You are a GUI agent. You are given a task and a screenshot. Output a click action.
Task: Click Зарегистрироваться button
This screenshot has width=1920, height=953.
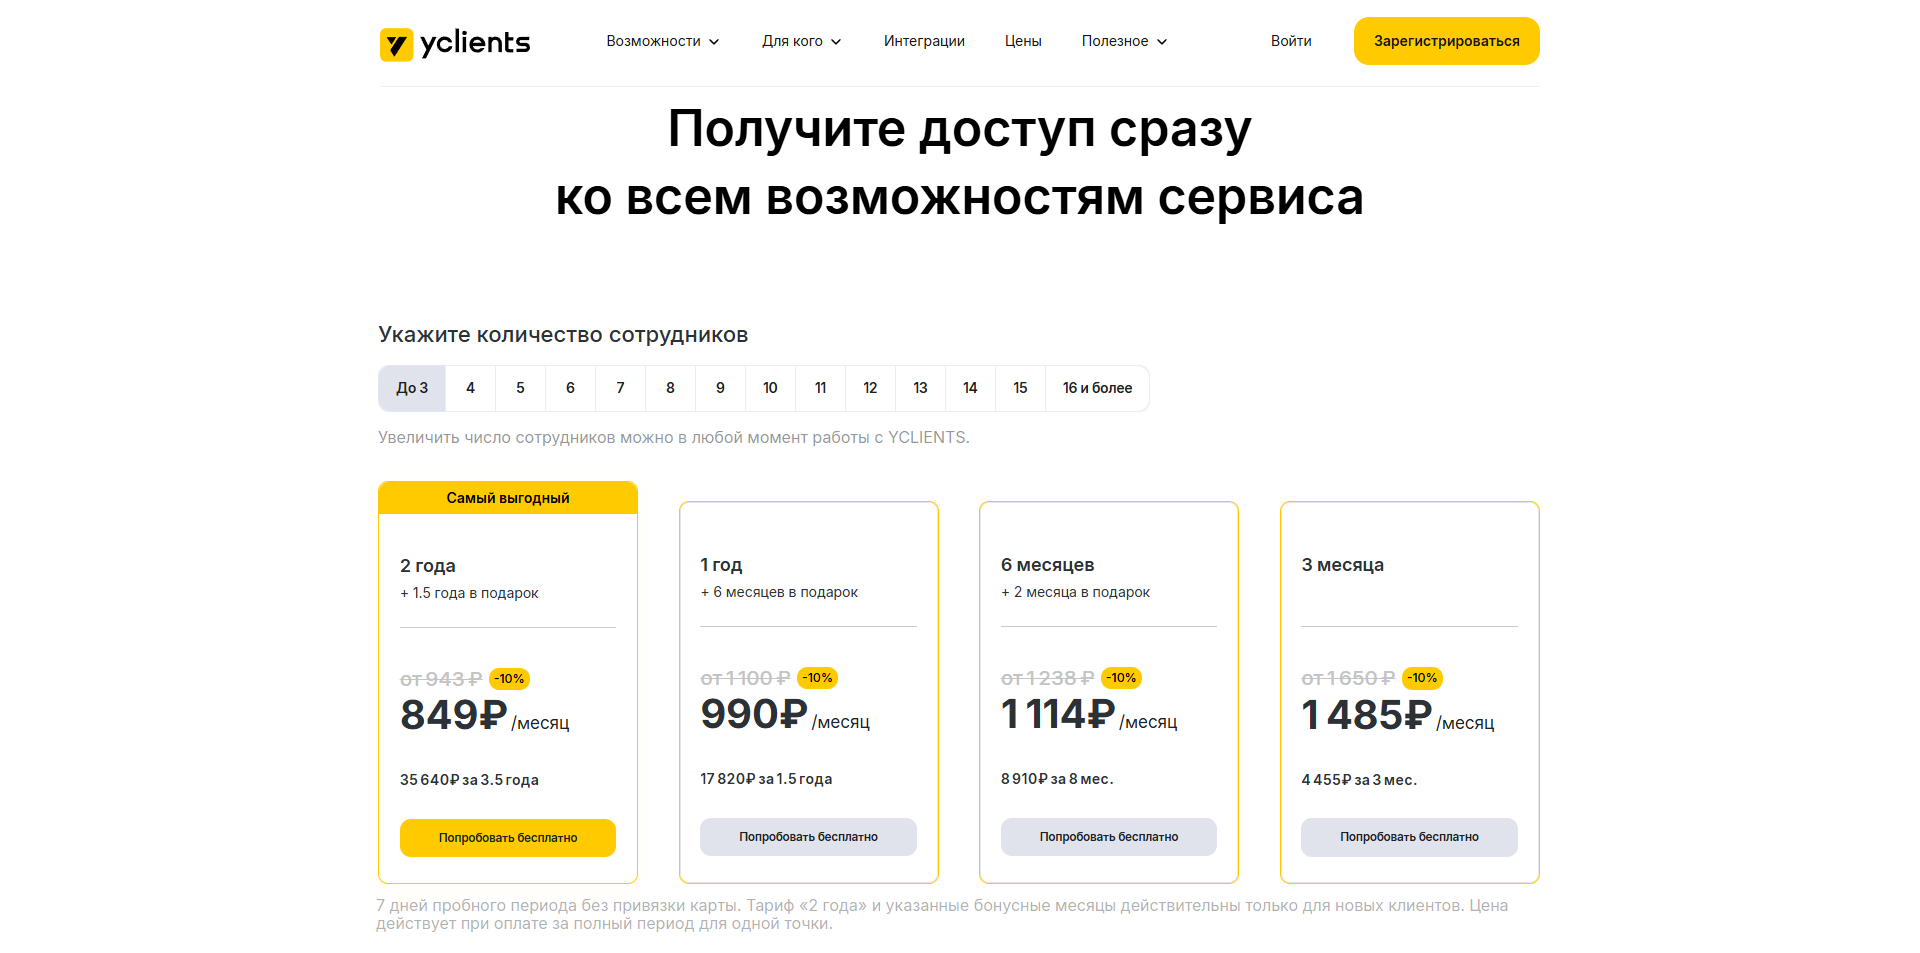click(1446, 41)
